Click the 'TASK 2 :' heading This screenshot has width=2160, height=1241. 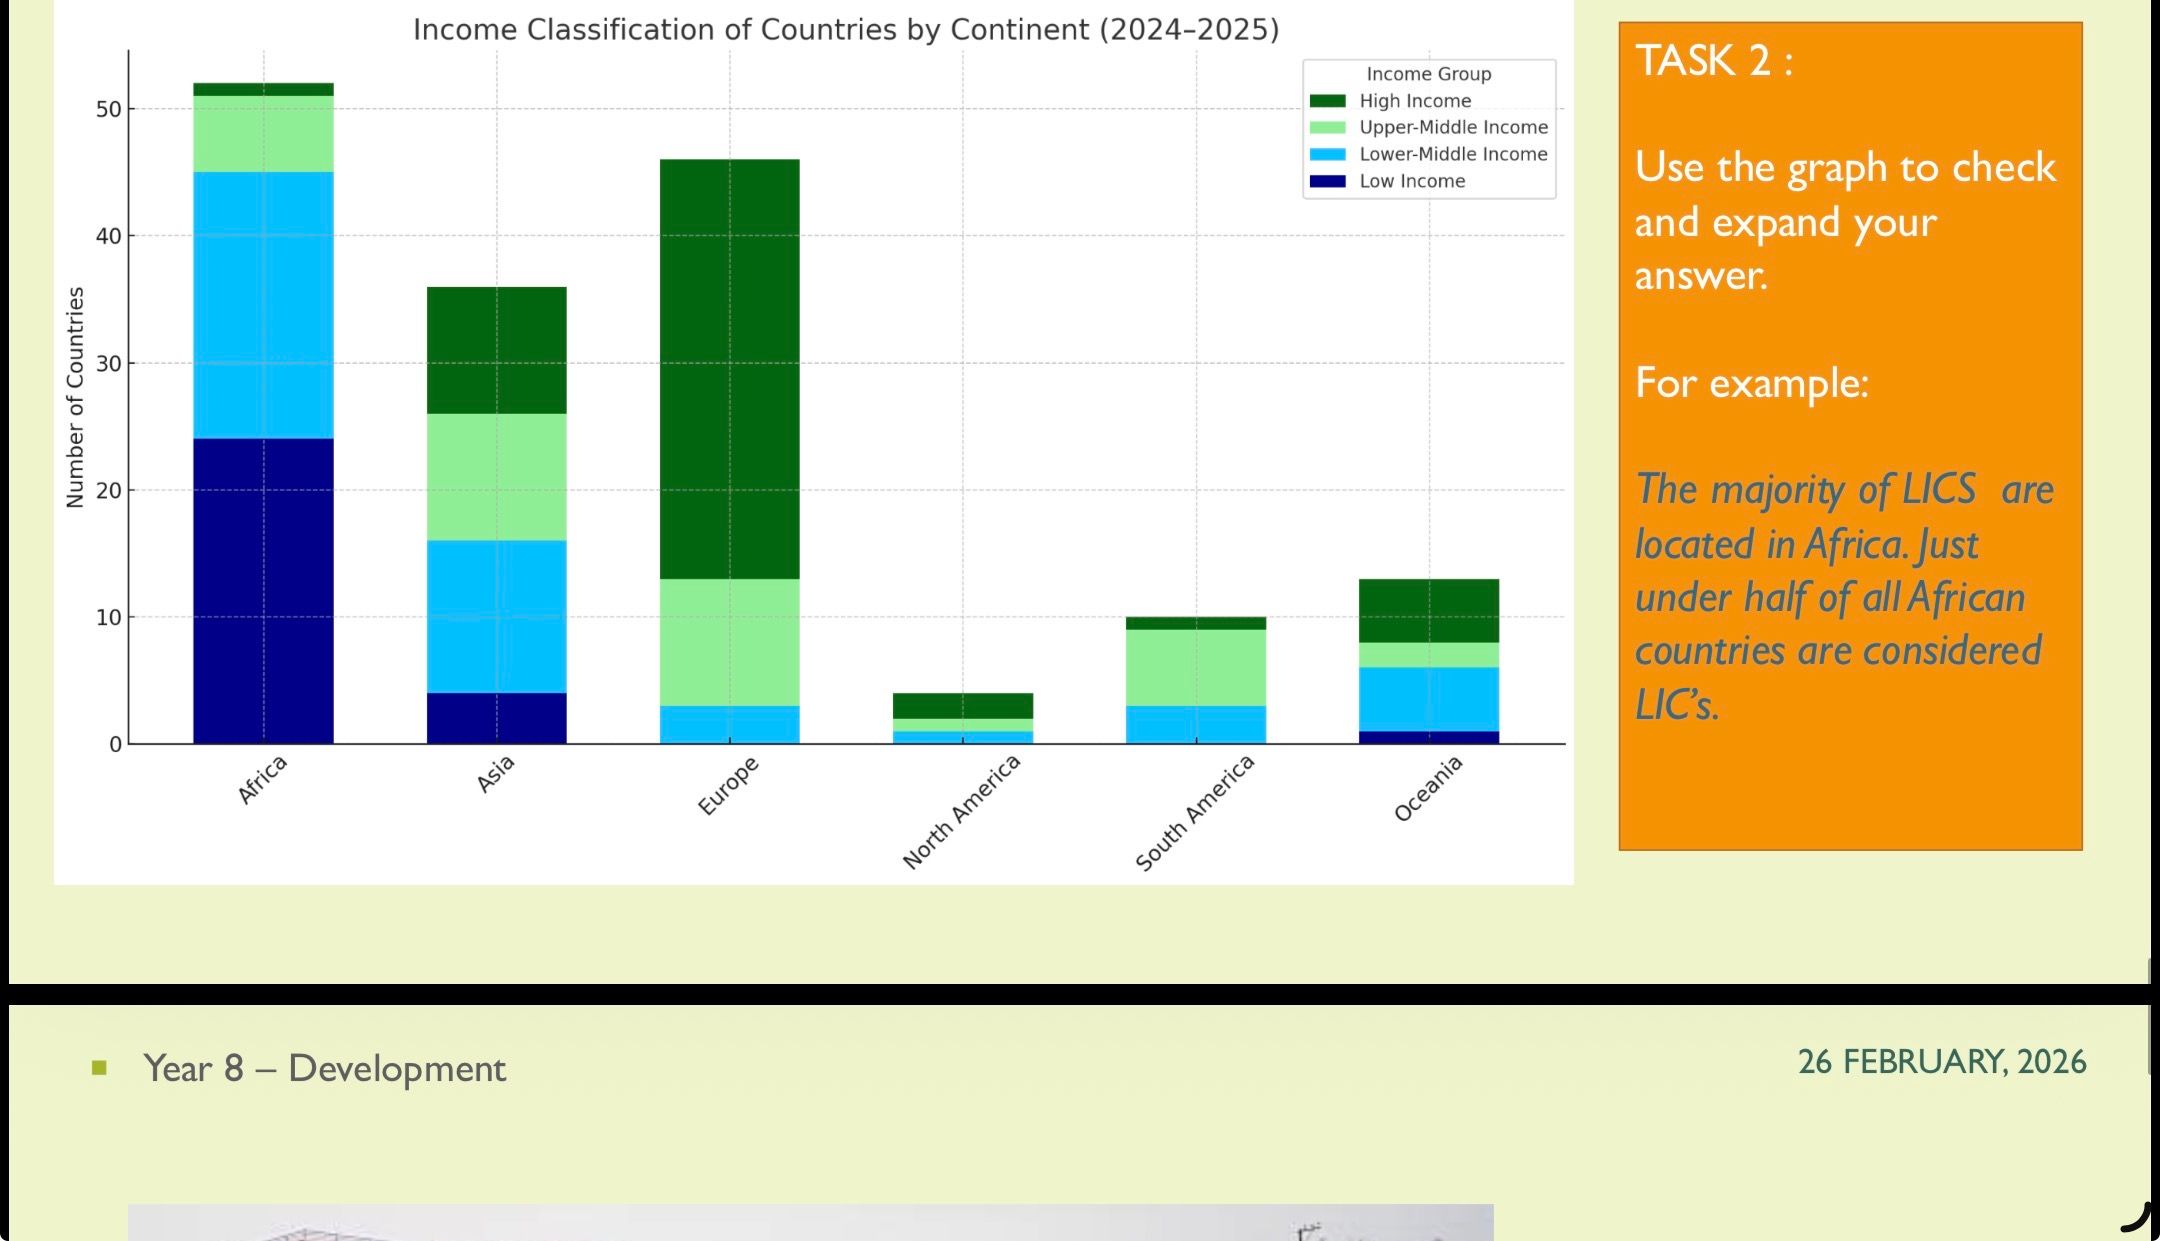[x=1714, y=61]
